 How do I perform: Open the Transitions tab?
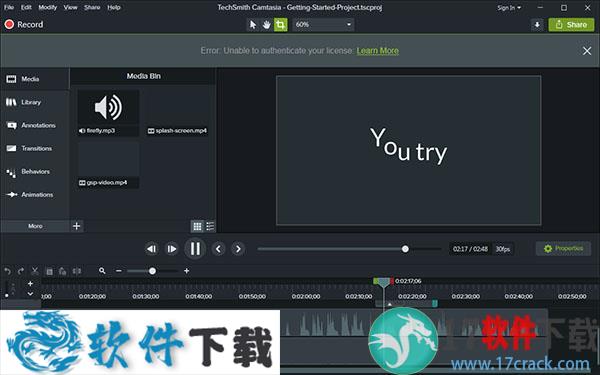pyautogui.click(x=35, y=148)
